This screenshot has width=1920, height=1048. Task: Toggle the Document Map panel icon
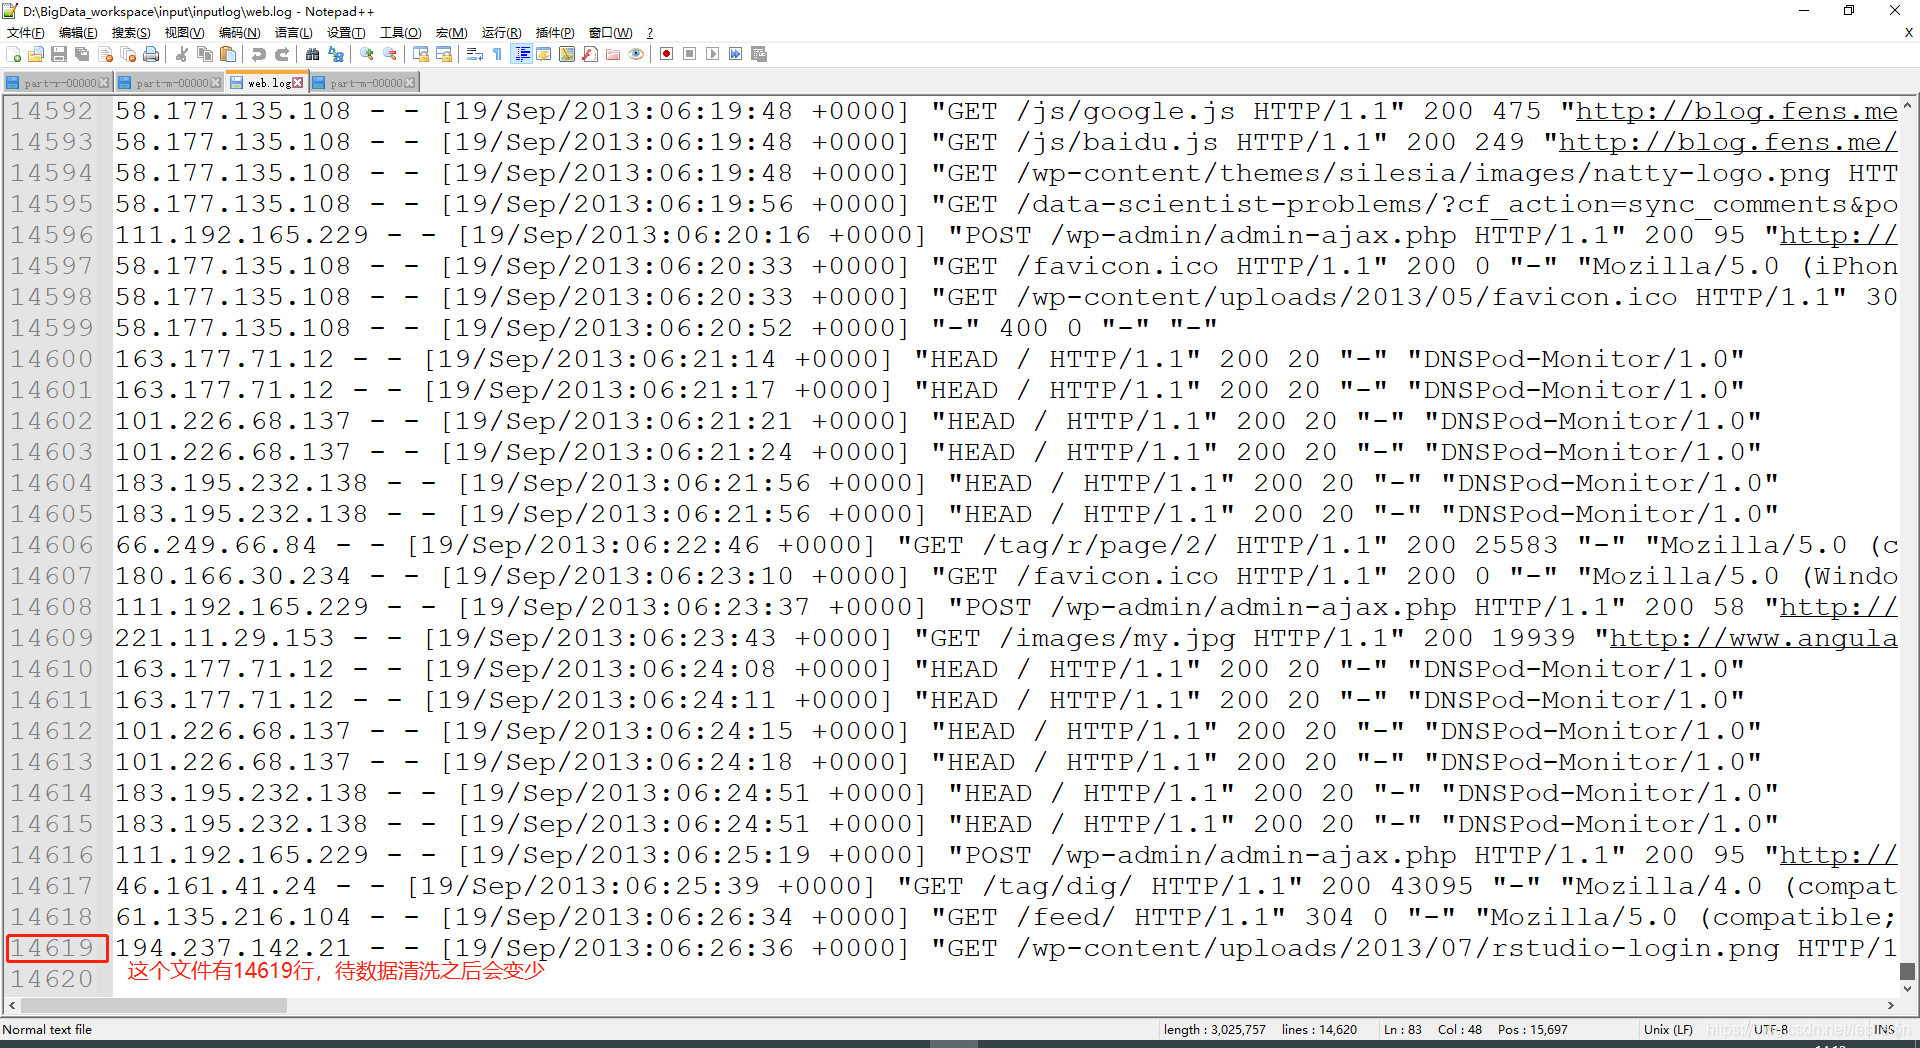coord(567,54)
